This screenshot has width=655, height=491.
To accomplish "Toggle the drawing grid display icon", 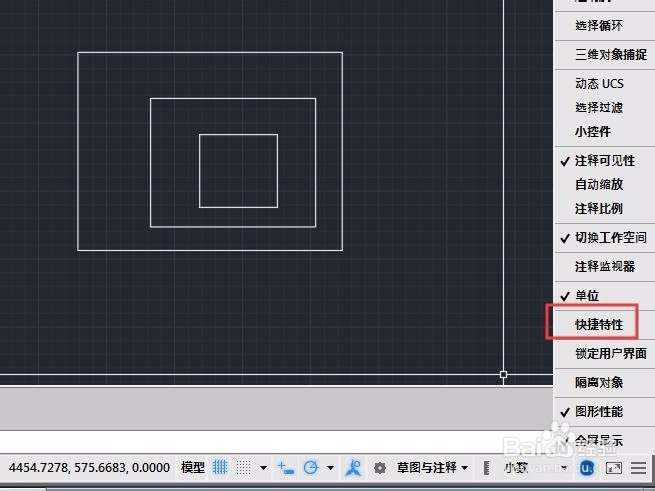I will click(x=219, y=467).
